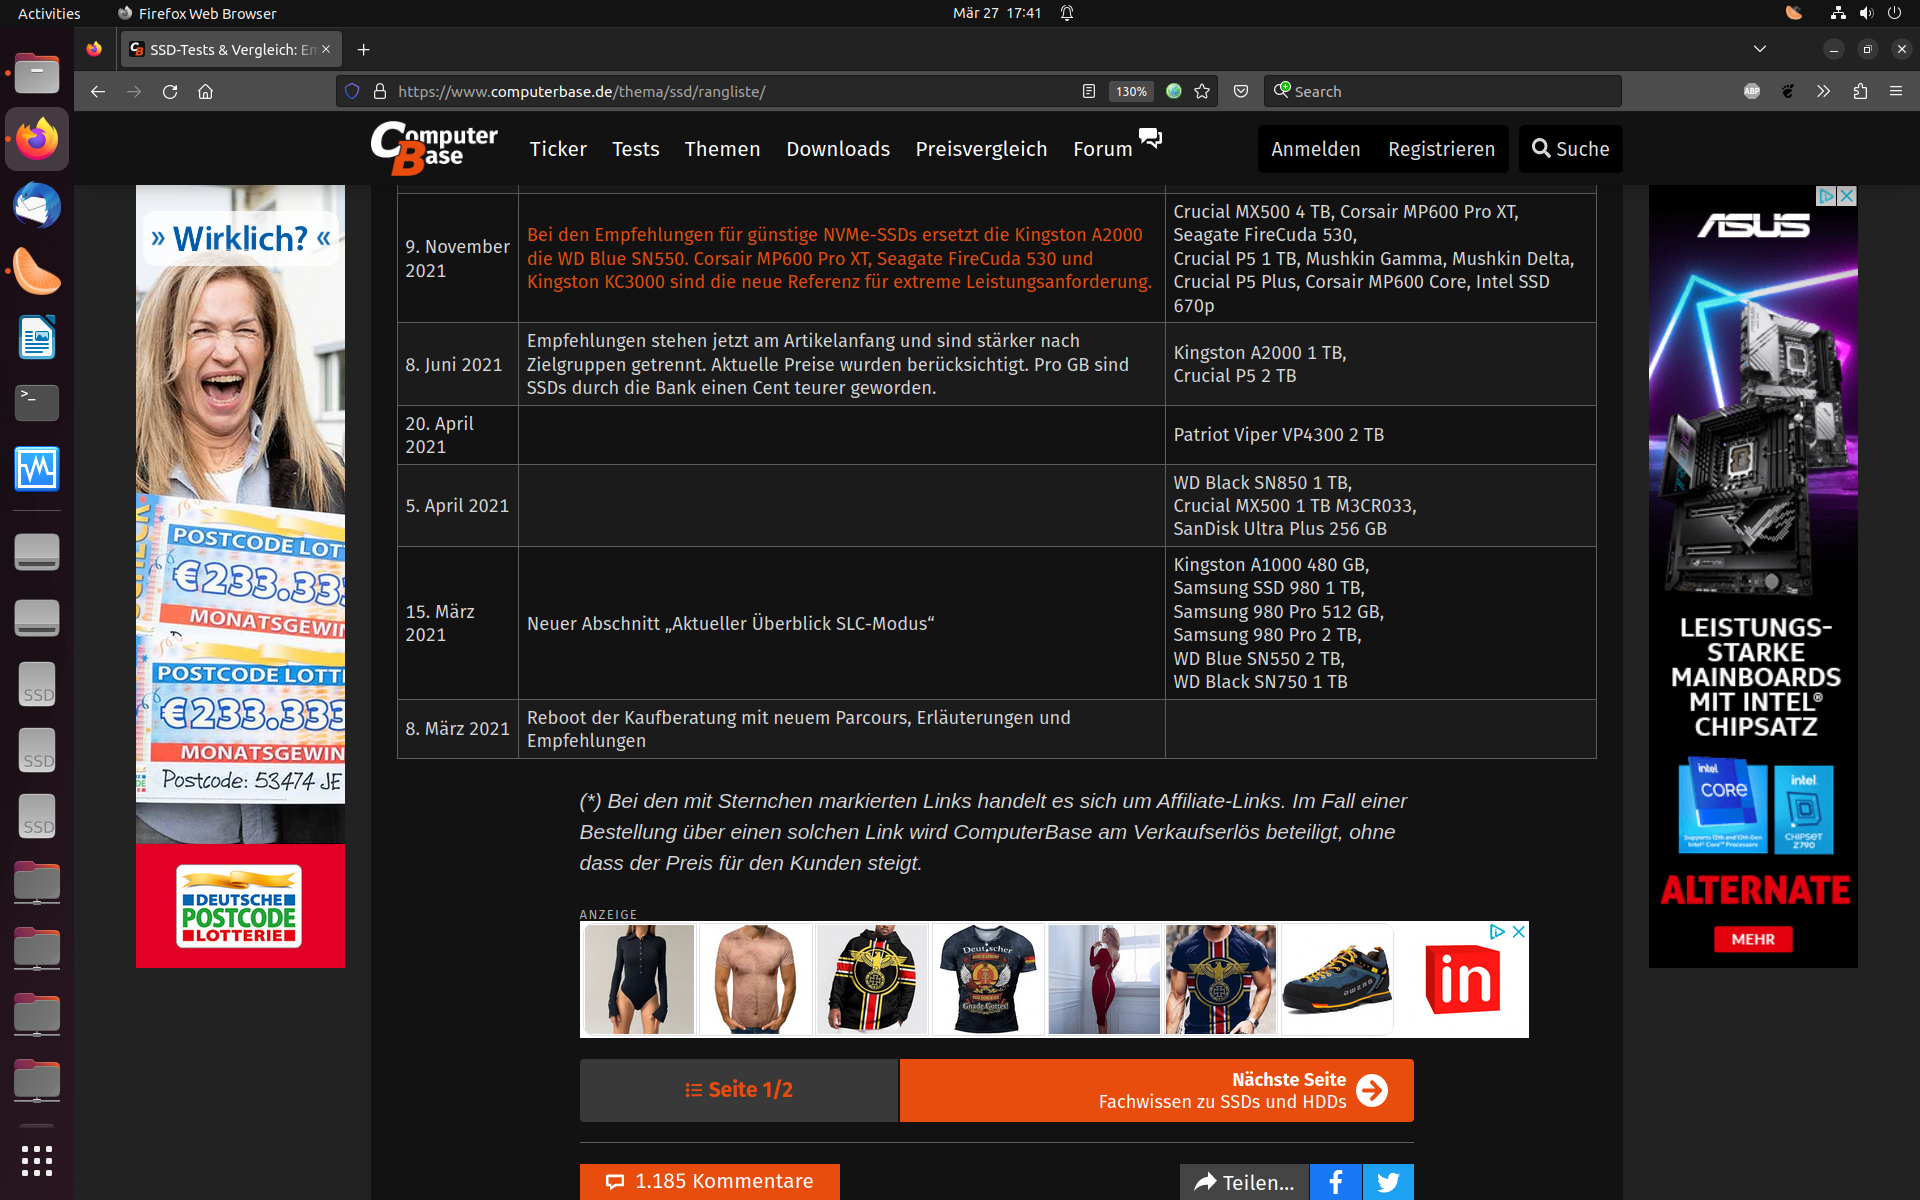Open Thunderbird from the Ubuntu dock
Viewport: 1920px width, 1200px height.
click(x=37, y=206)
